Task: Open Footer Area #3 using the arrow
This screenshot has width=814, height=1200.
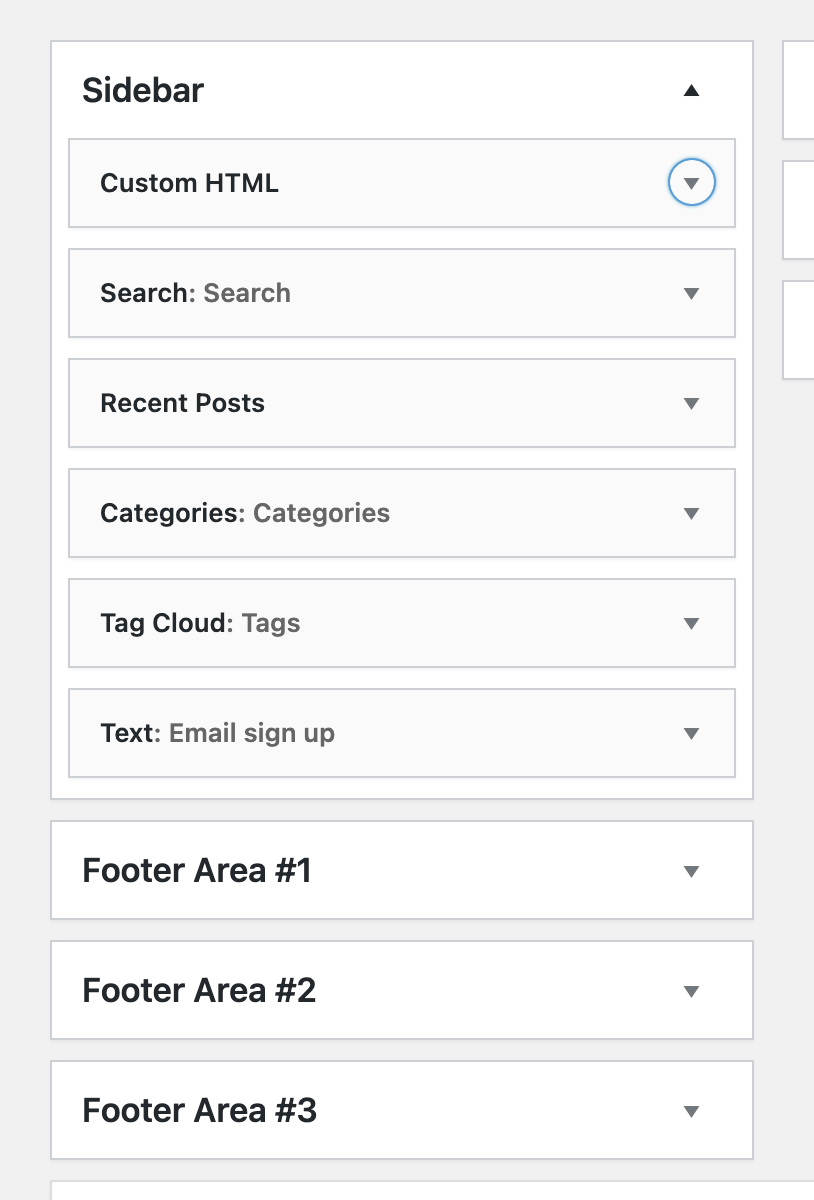Action: pyautogui.click(x=691, y=1111)
